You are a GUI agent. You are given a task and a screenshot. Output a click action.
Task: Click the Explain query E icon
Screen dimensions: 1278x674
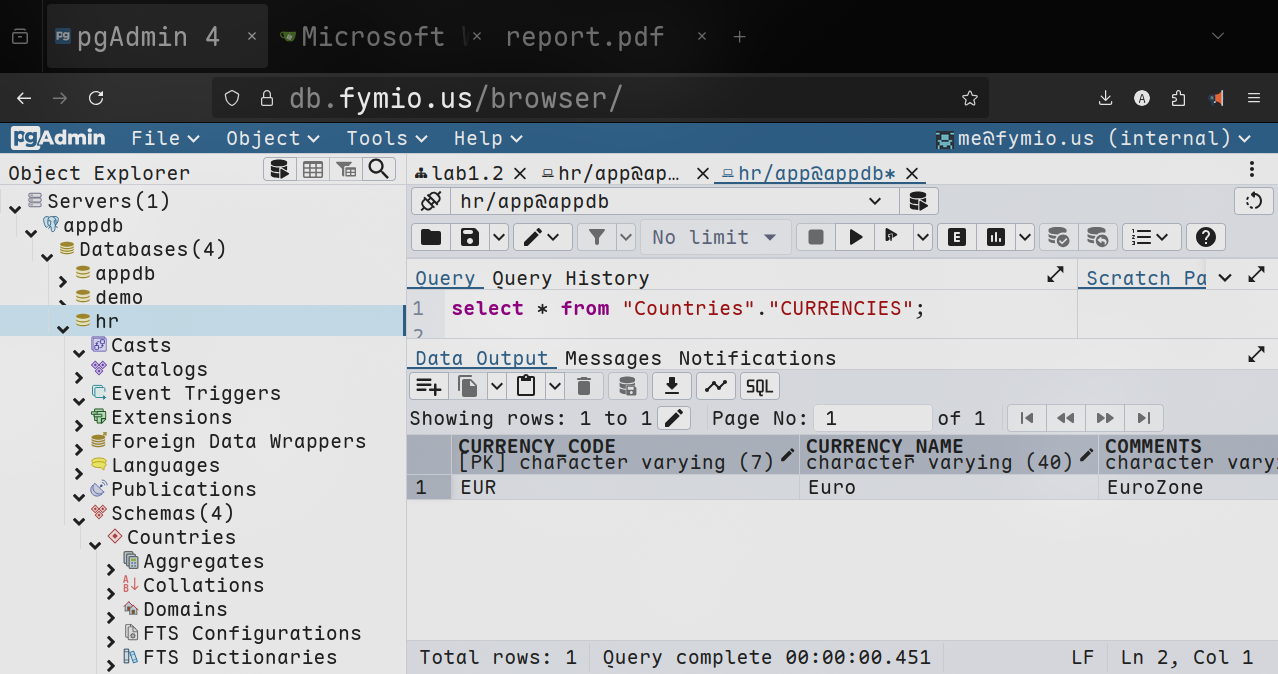957,237
